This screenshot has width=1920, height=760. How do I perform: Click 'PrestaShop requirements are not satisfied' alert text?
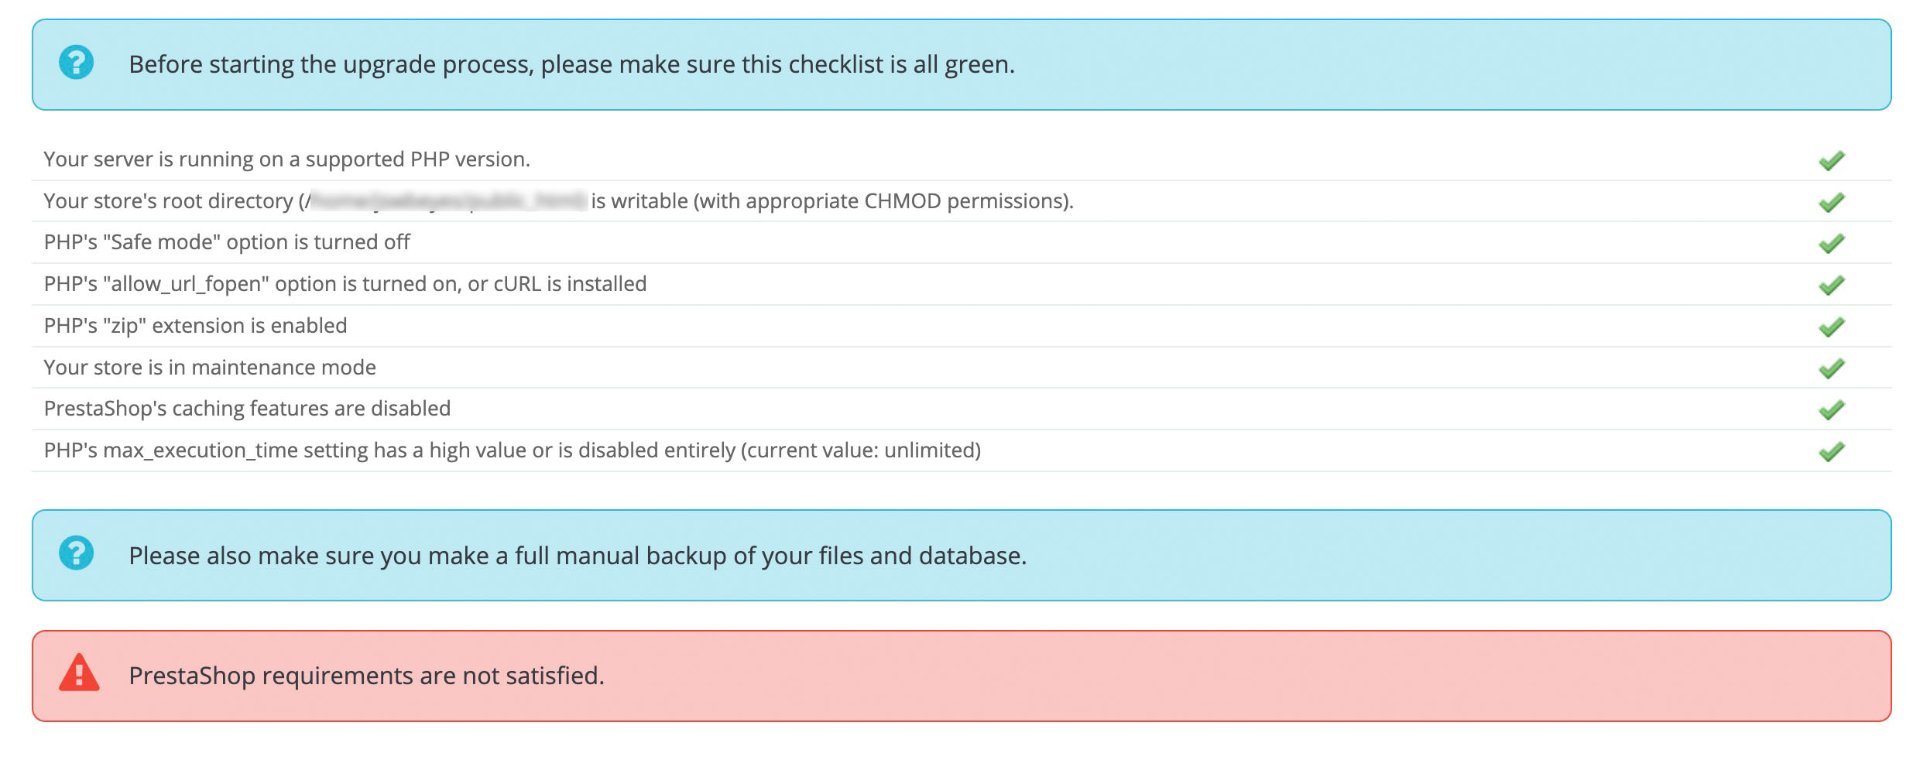366,676
